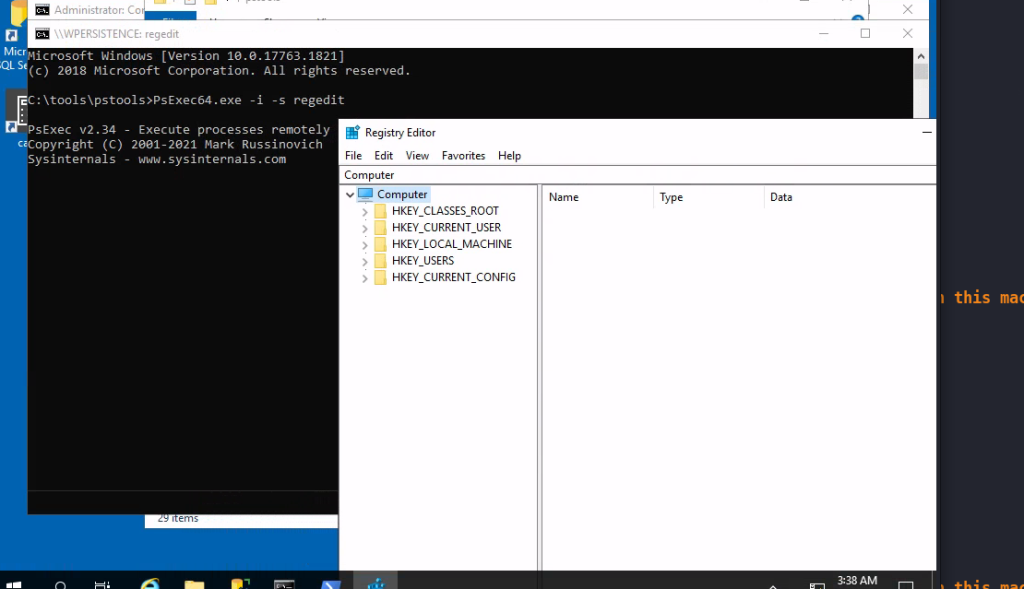
Task: Click the Registry Editor address bar showing Computer
Action: click(x=637, y=175)
